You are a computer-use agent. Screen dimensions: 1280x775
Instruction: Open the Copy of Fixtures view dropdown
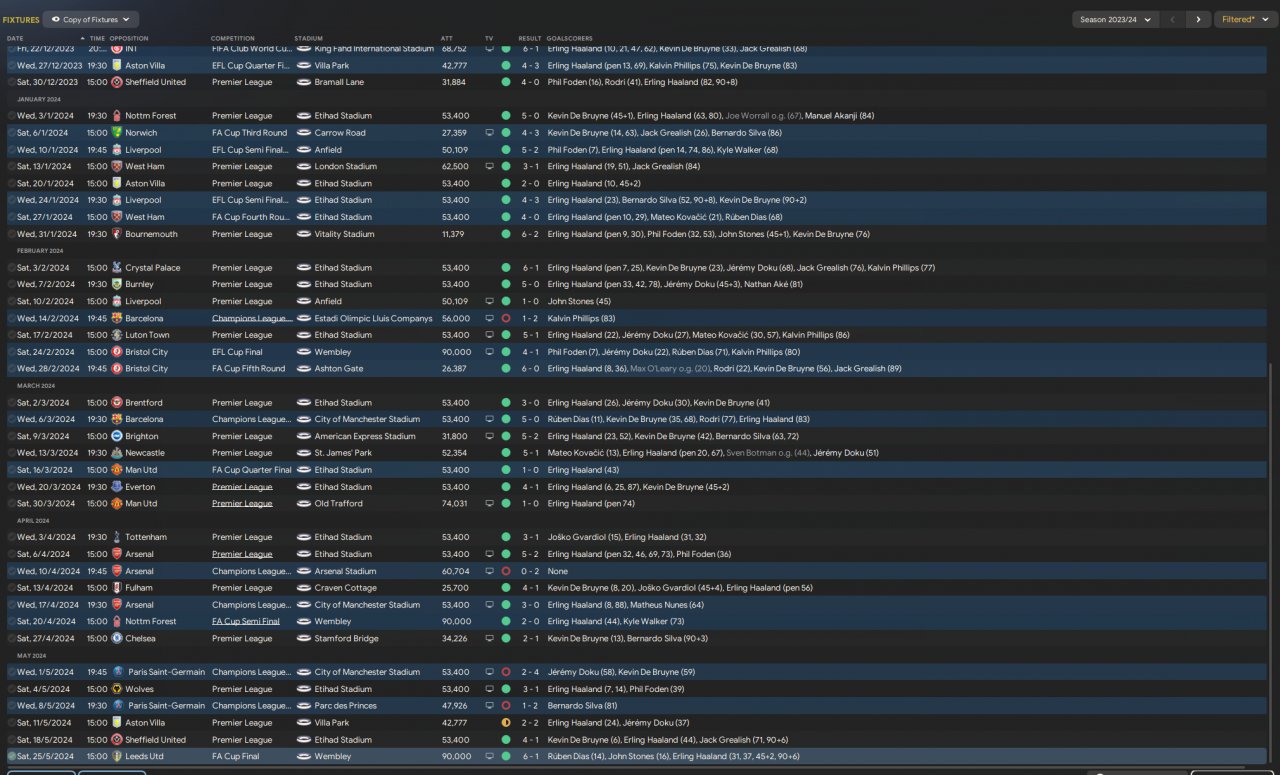click(x=91, y=19)
